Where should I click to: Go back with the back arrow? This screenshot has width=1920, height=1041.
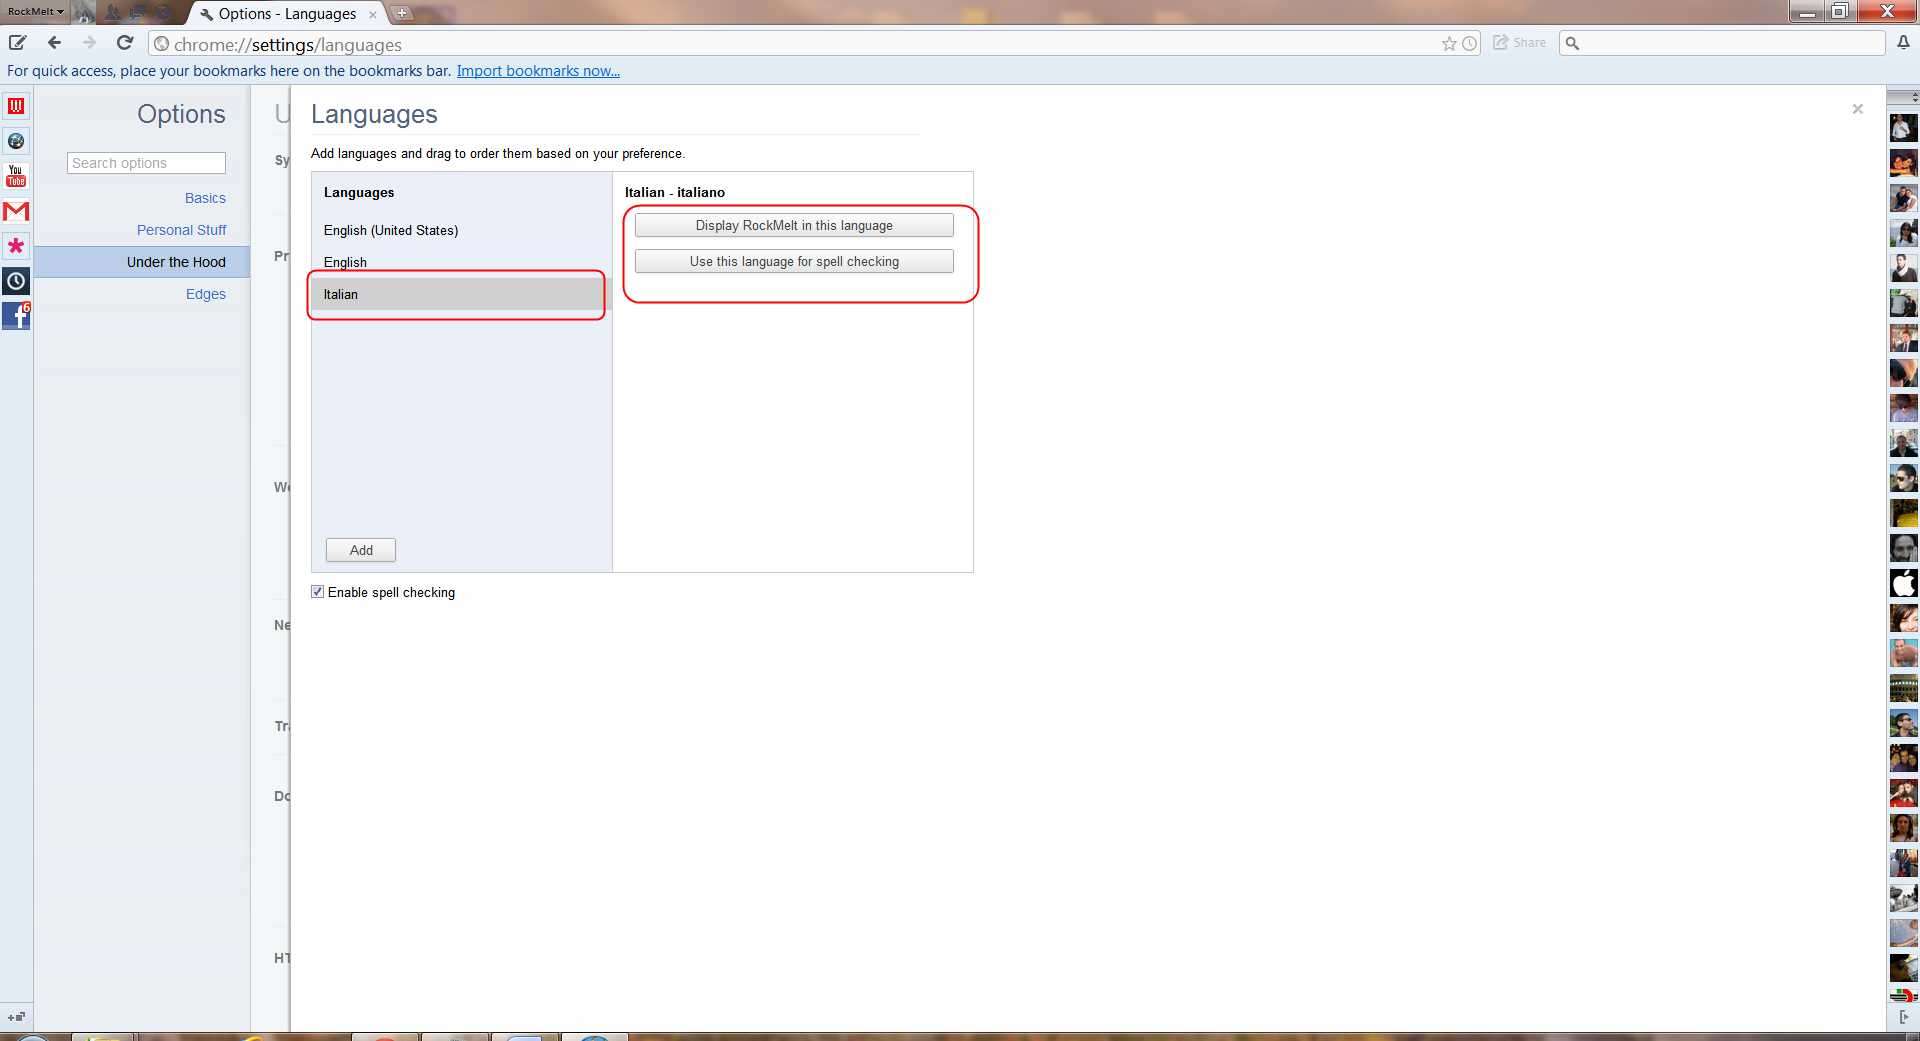pos(55,43)
